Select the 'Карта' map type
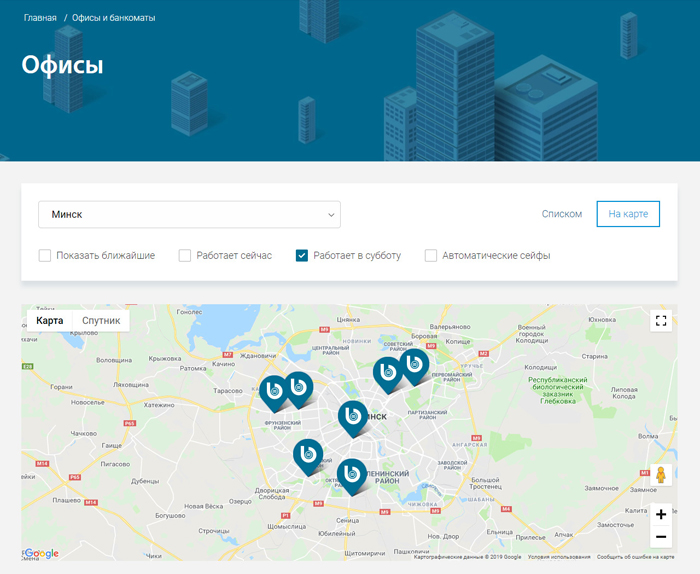 point(50,321)
